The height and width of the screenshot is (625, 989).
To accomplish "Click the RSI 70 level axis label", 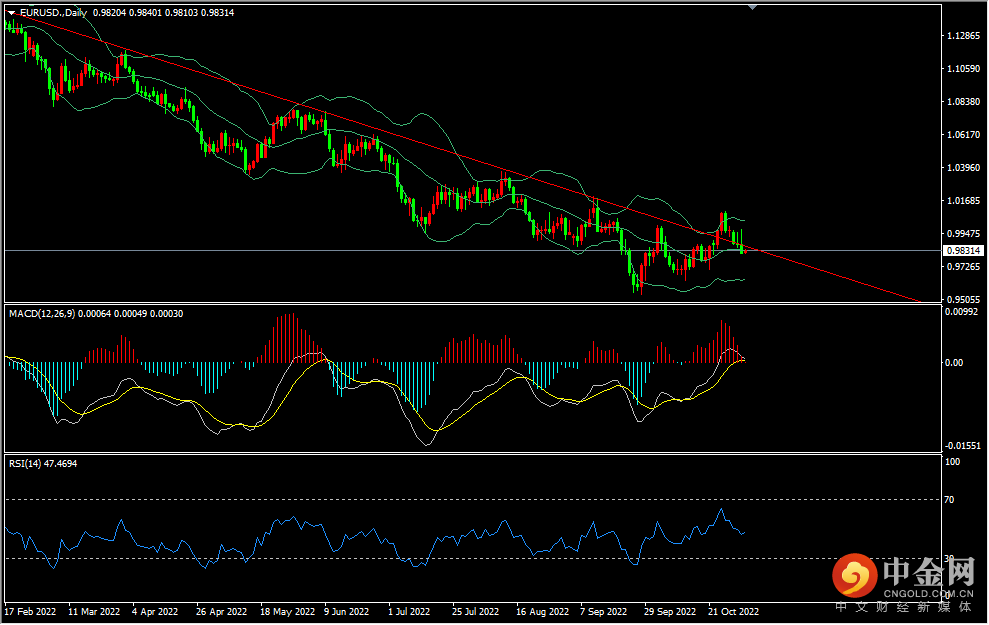I will coord(951,498).
